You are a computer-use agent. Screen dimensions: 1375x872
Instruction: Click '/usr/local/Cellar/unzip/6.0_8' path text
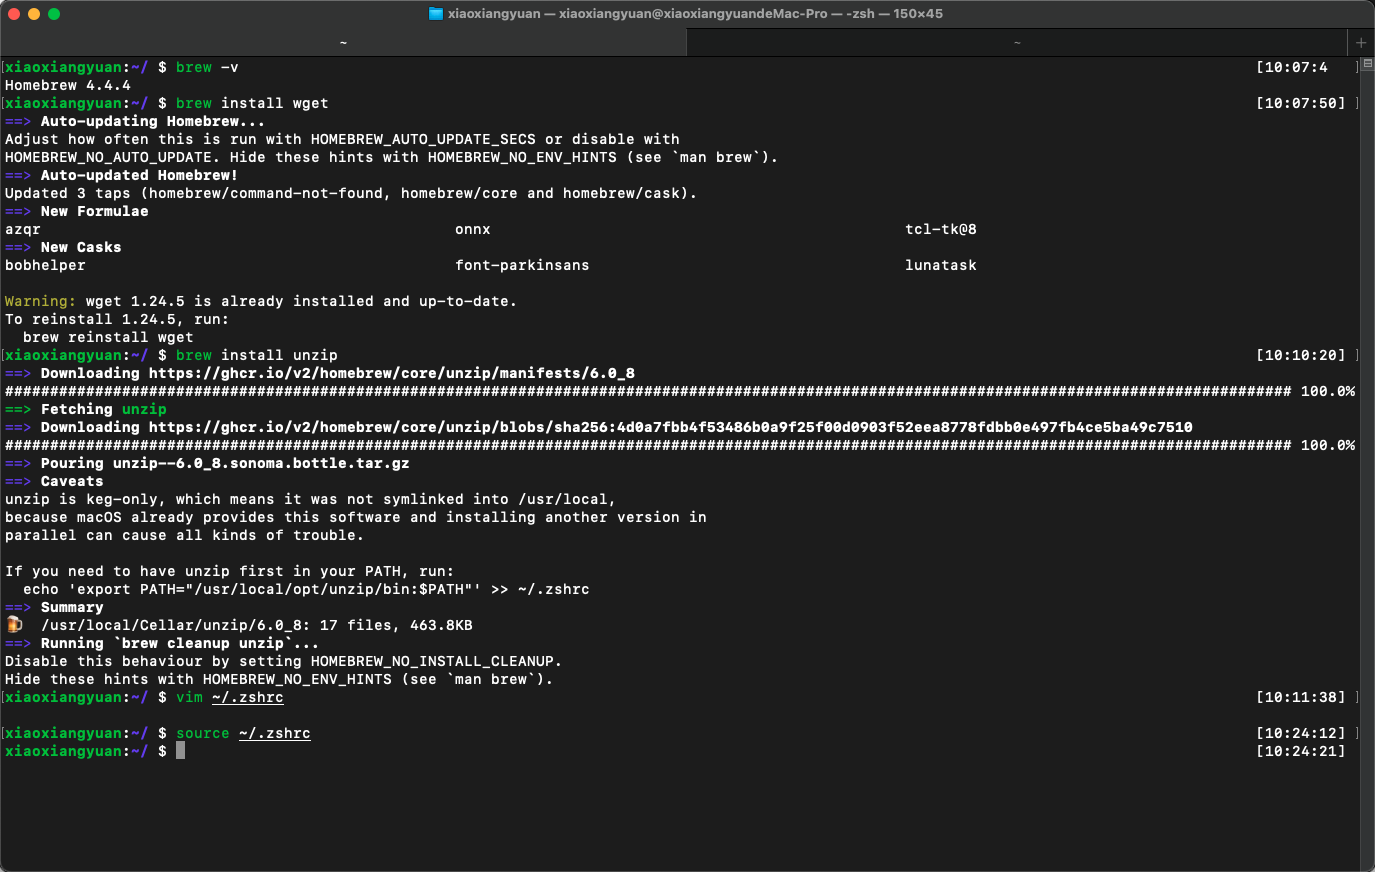coord(171,625)
